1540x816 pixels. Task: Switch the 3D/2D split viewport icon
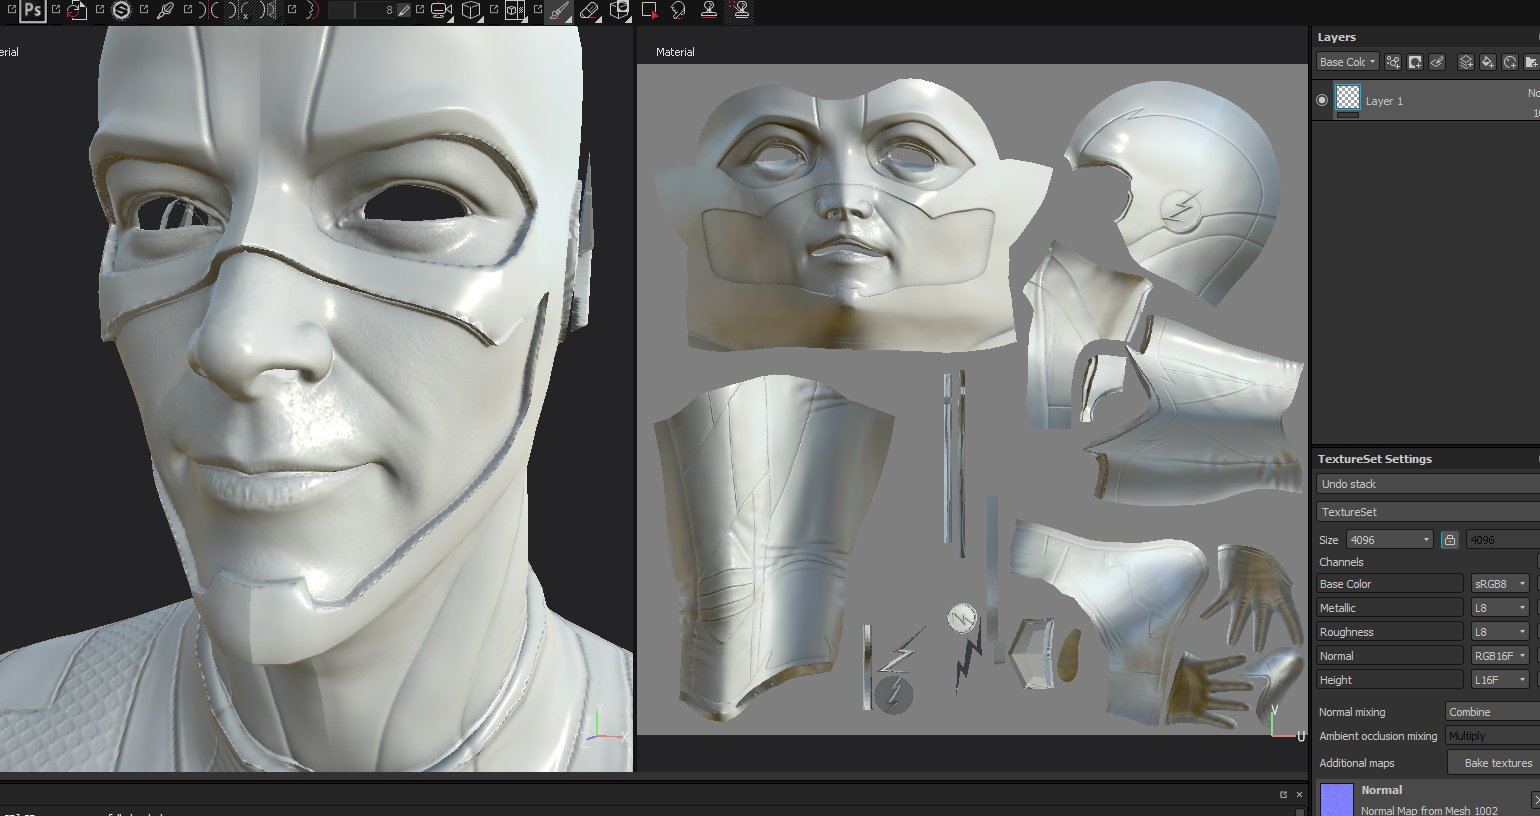[x=515, y=10]
